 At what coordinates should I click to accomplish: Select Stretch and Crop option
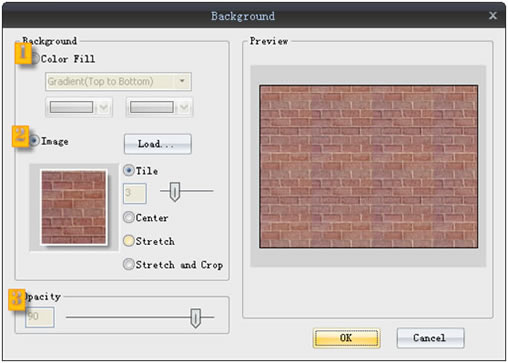click(x=129, y=264)
